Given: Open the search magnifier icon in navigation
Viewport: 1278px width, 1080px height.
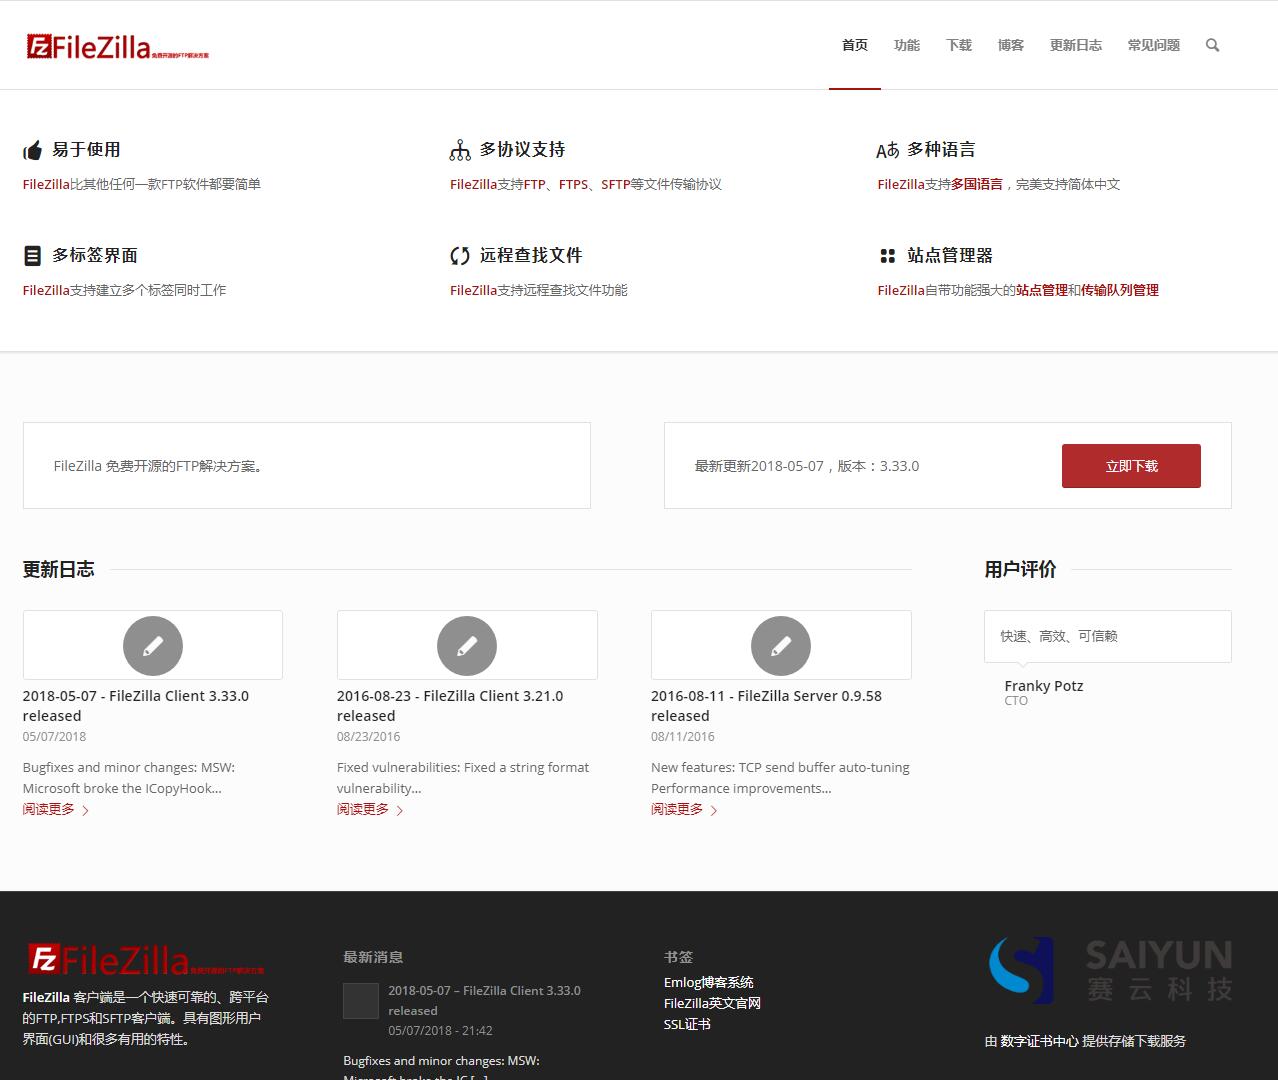Looking at the screenshot, I should (1213, 45).
